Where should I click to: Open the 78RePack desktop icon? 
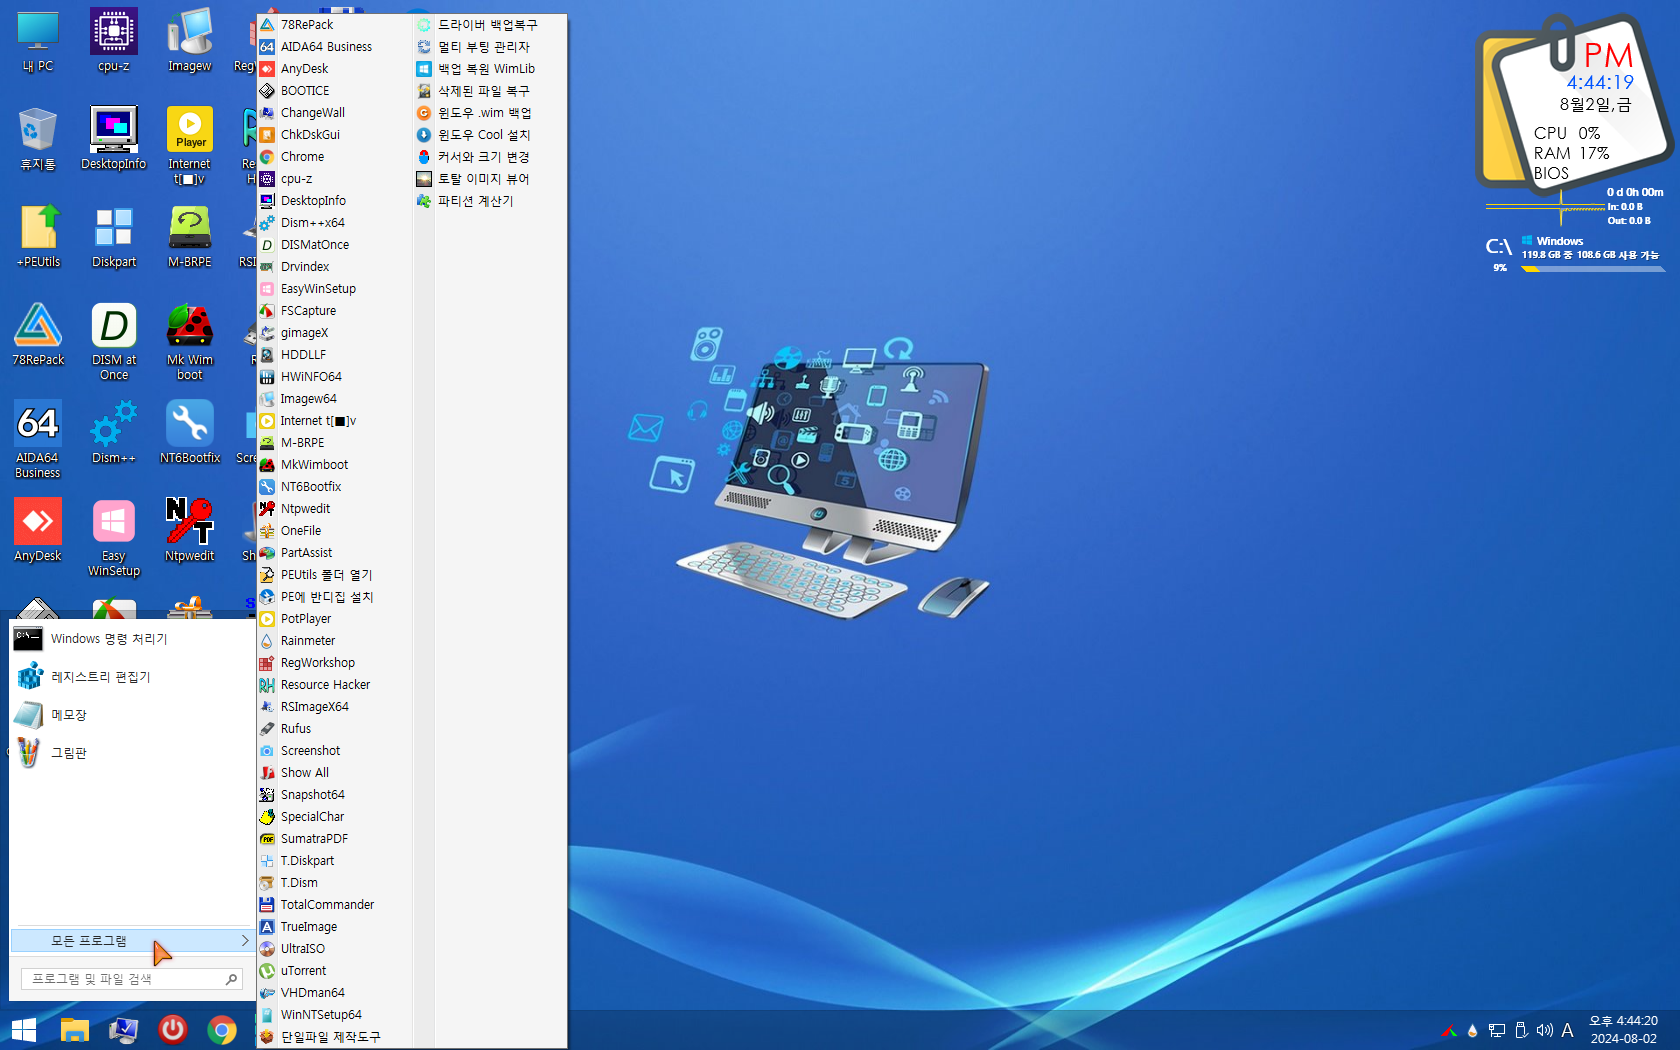[x=38, y=335]
